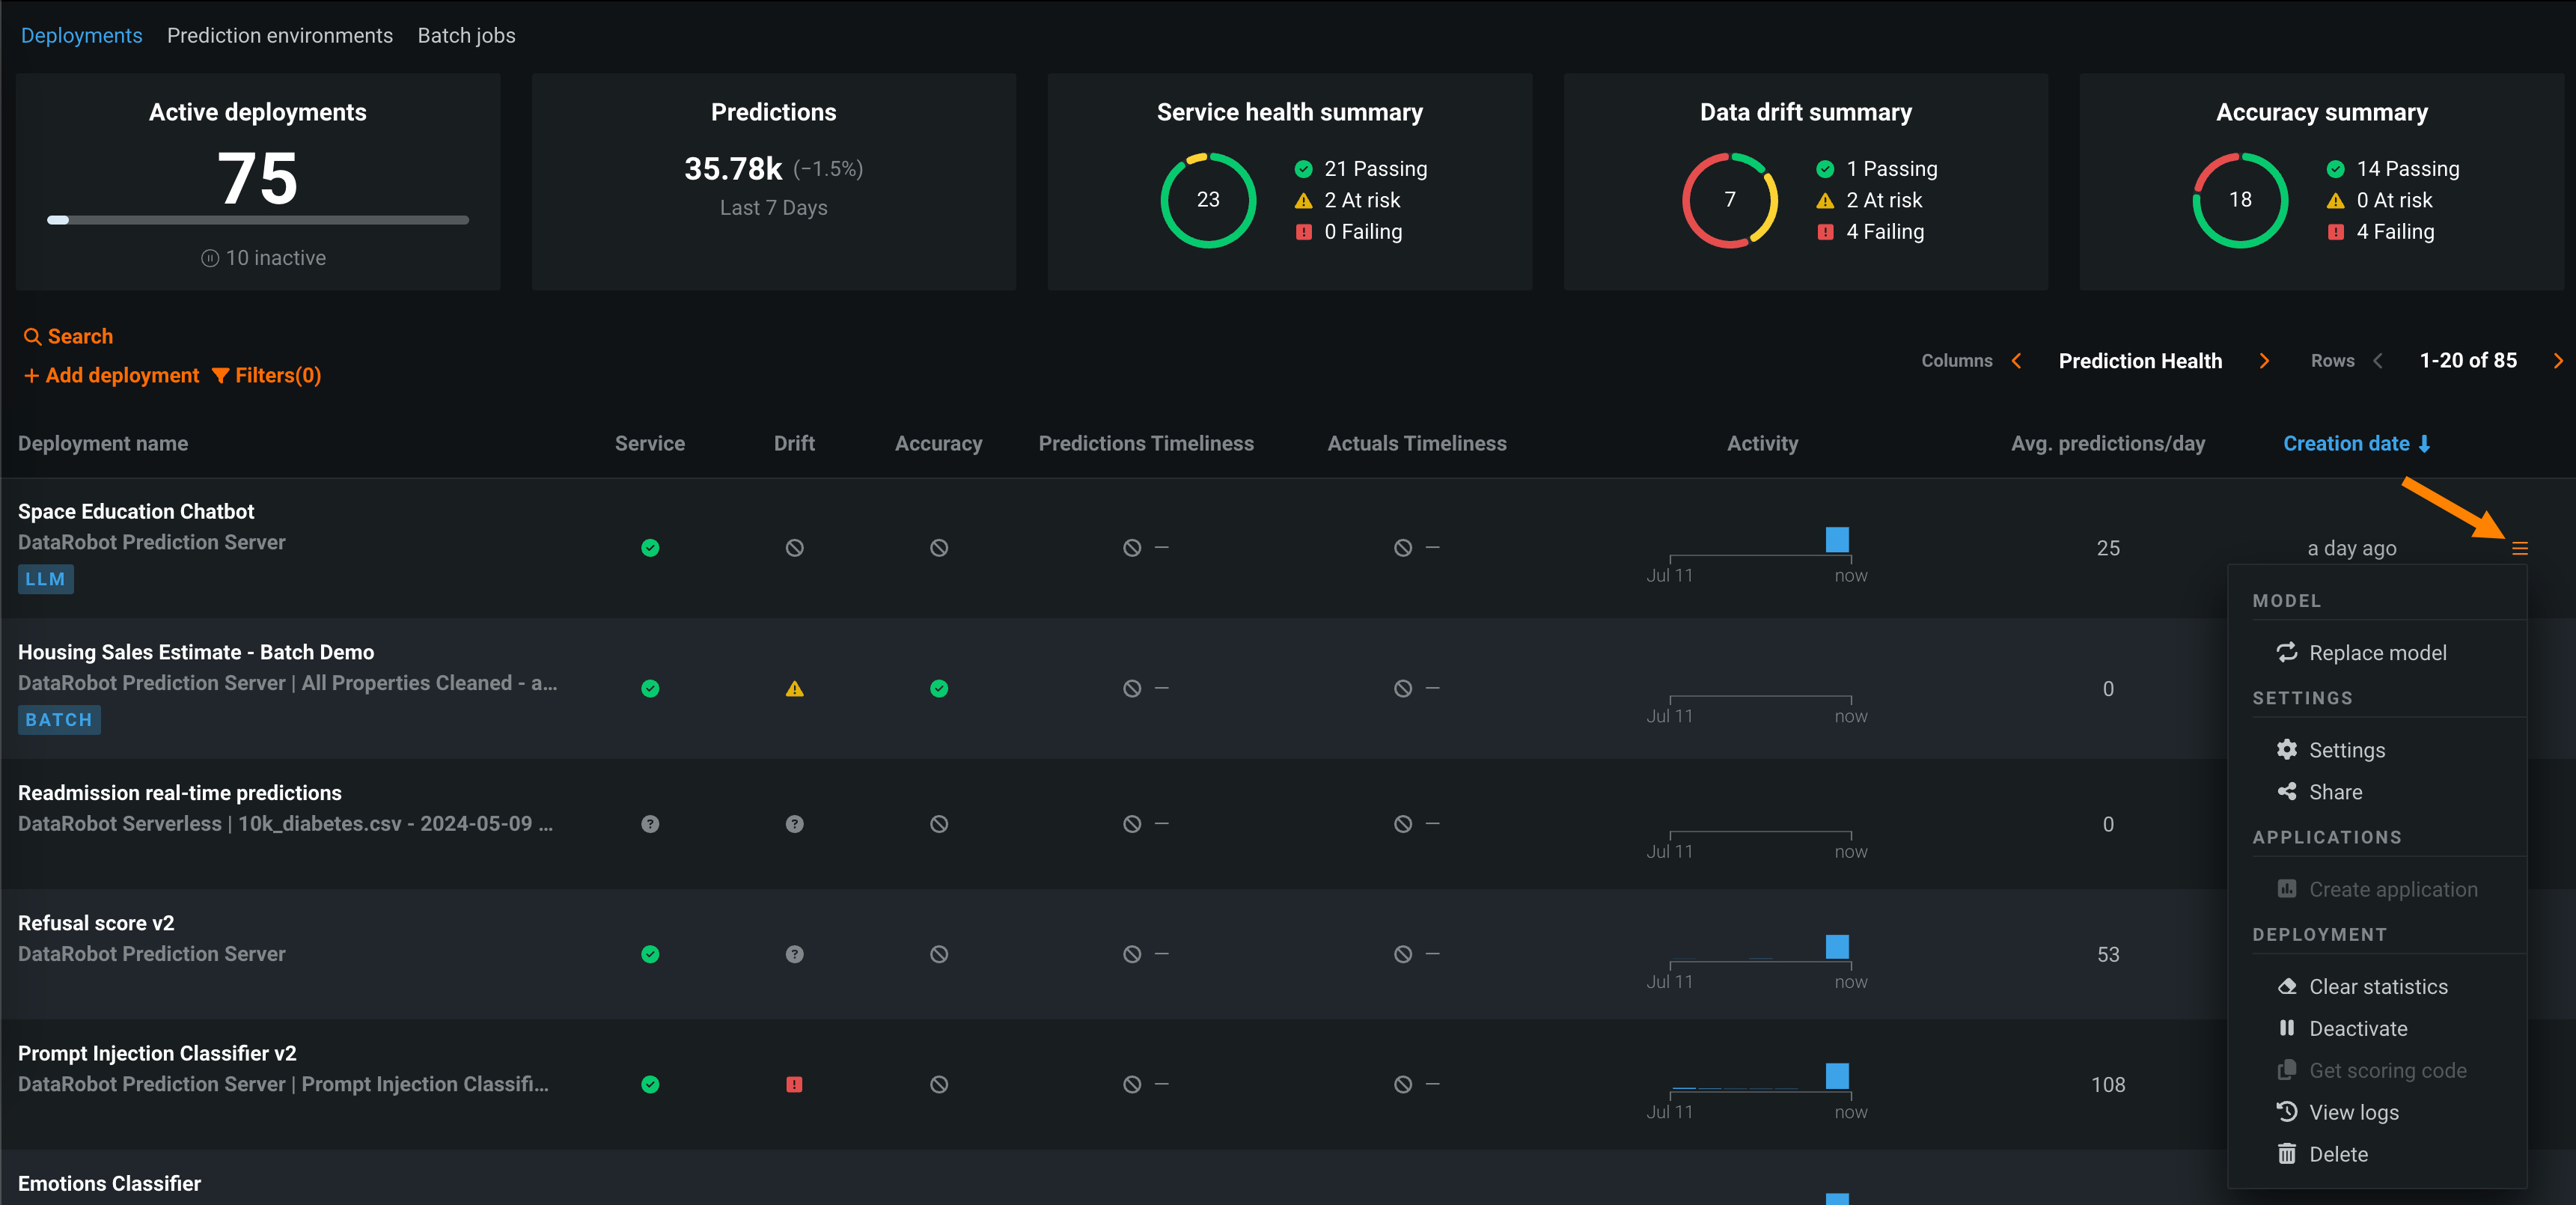Viewport: 2576px width, 1205px height.
Task: Advance to next rows page arrow
Action: [2557, 361]
